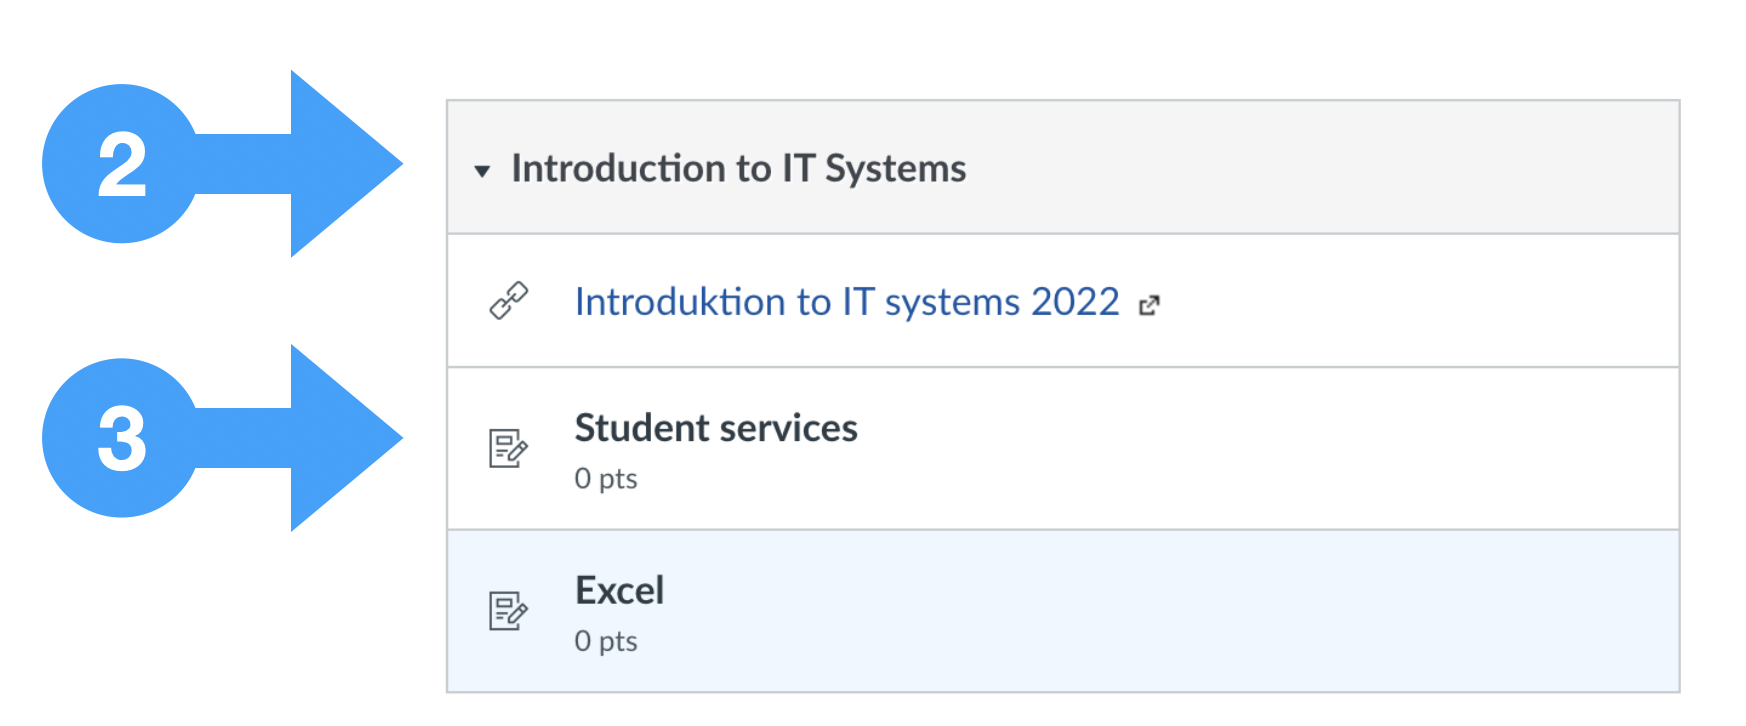The height and width of the screenshot is (726, 1746).
Task: Click the blue number 3 circle
Action: point(121,438)
